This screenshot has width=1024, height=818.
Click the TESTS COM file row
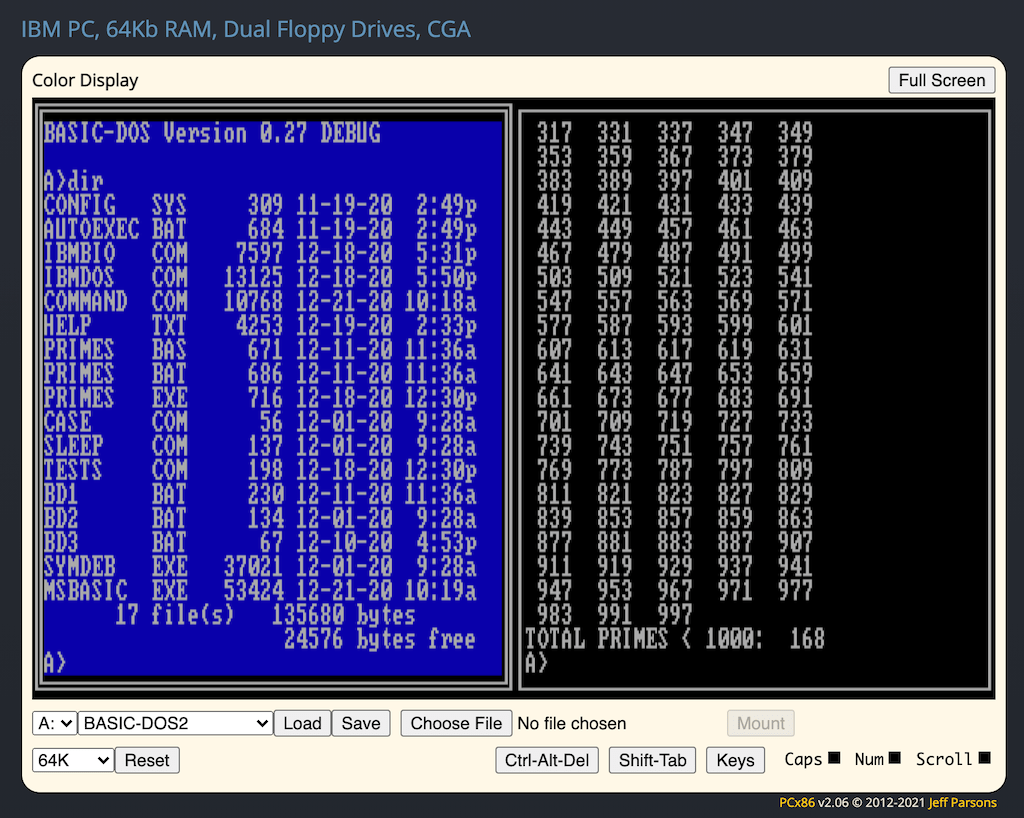260,471
